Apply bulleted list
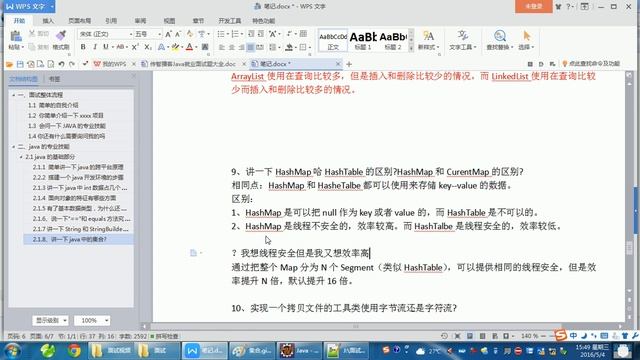The height and width of the screenshot is (360, 640). coord(221,34)
